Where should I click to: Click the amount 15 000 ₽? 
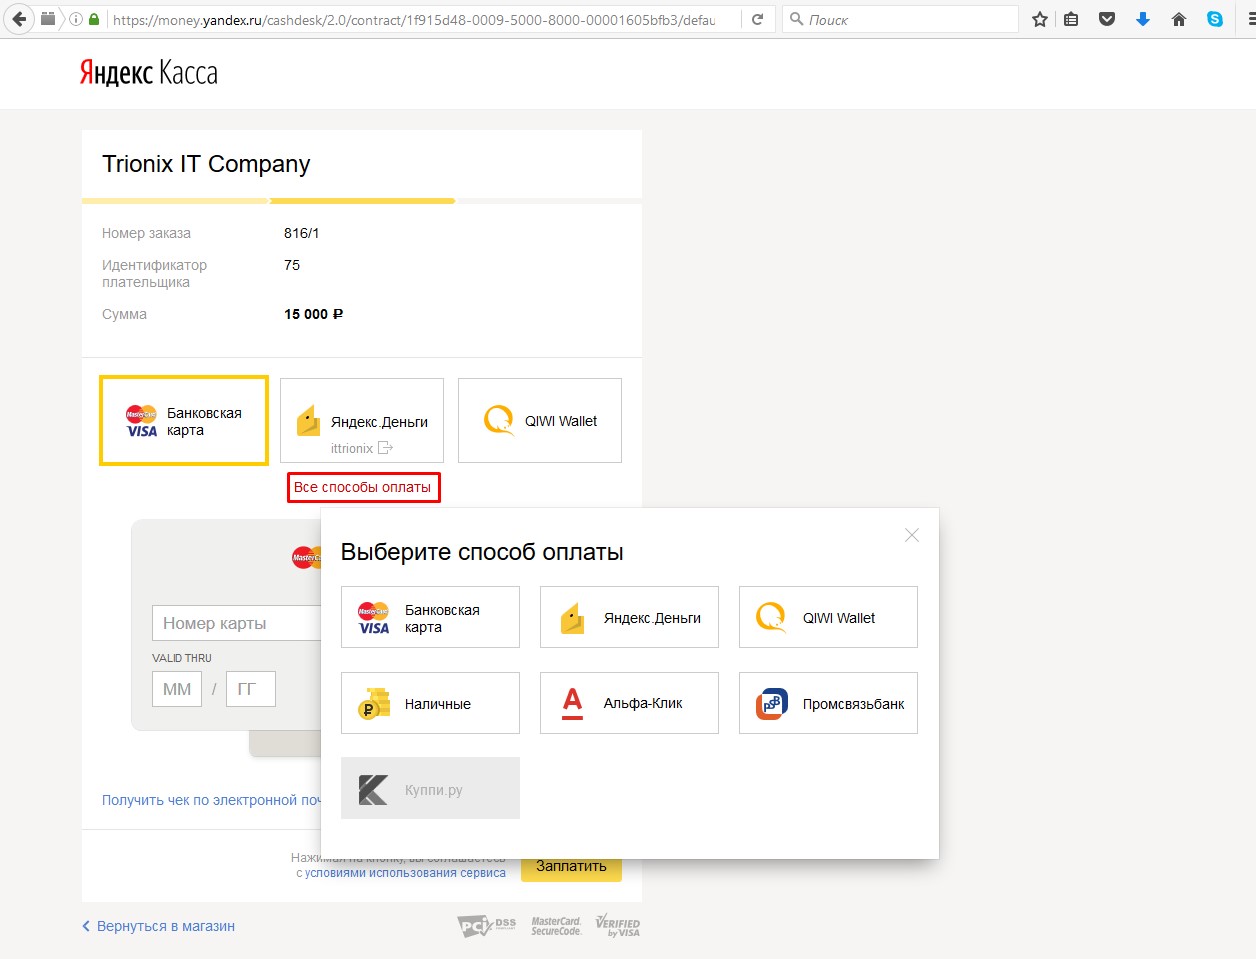pos(314,314)
